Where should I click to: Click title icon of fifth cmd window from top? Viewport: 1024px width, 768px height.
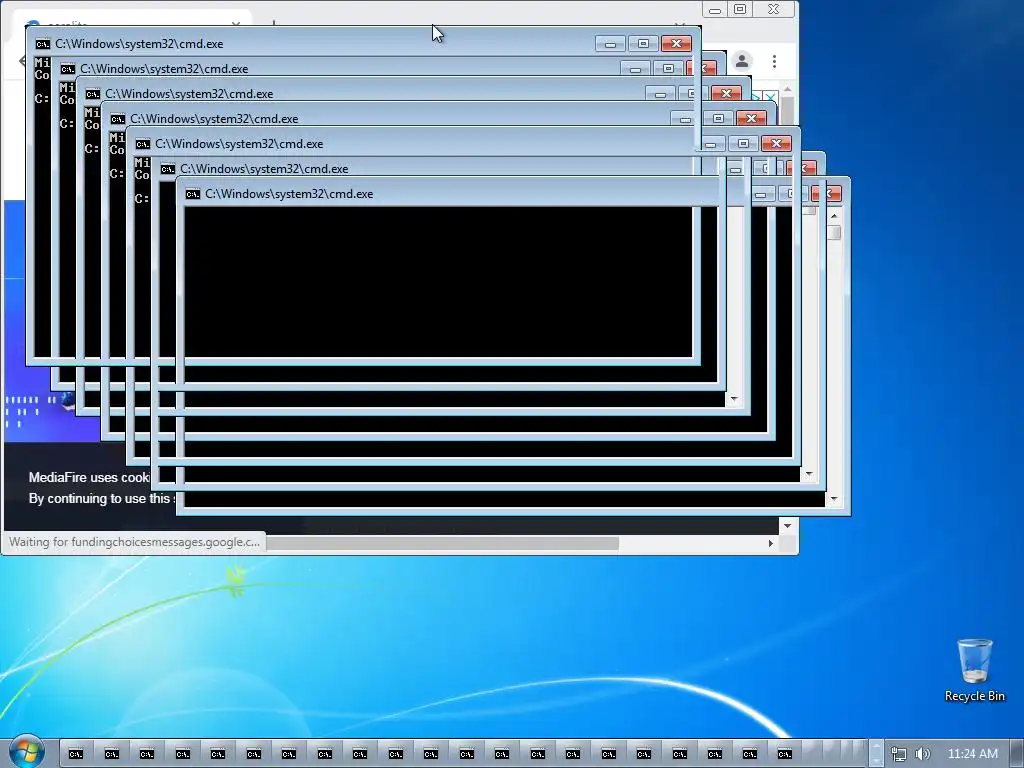click(x=142, y=144)
